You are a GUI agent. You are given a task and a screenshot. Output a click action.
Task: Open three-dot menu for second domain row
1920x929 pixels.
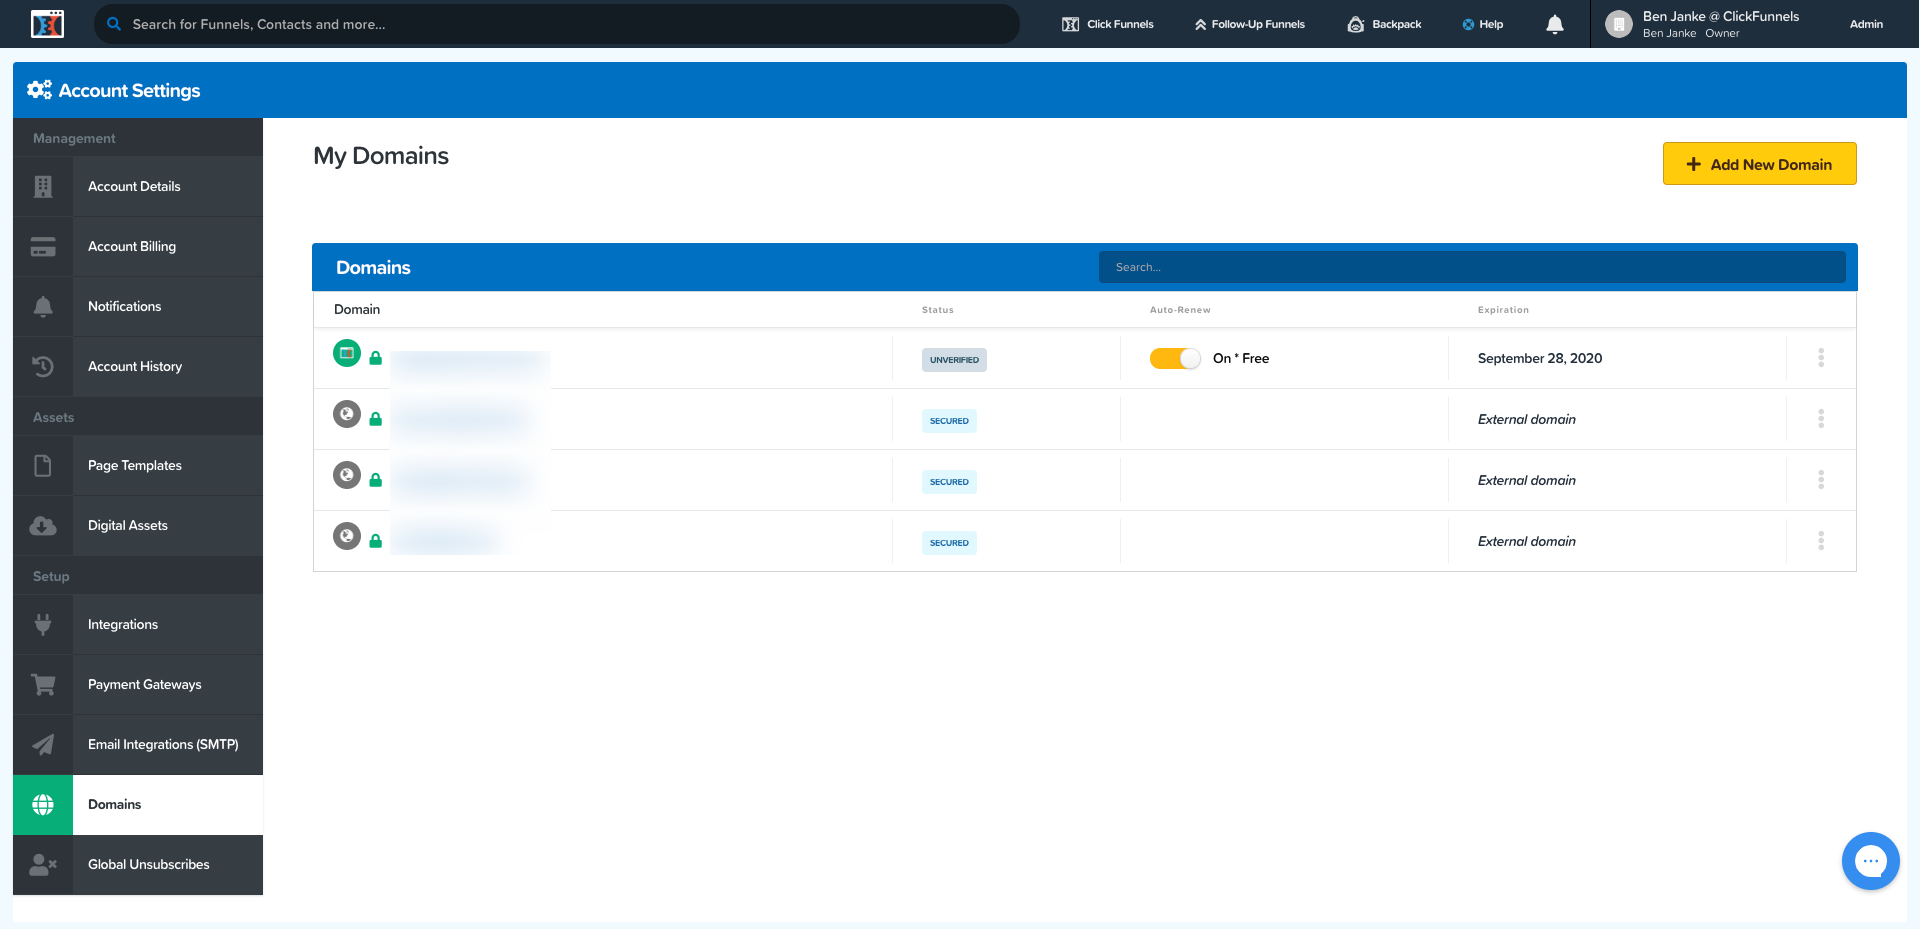pos(1820,419)
